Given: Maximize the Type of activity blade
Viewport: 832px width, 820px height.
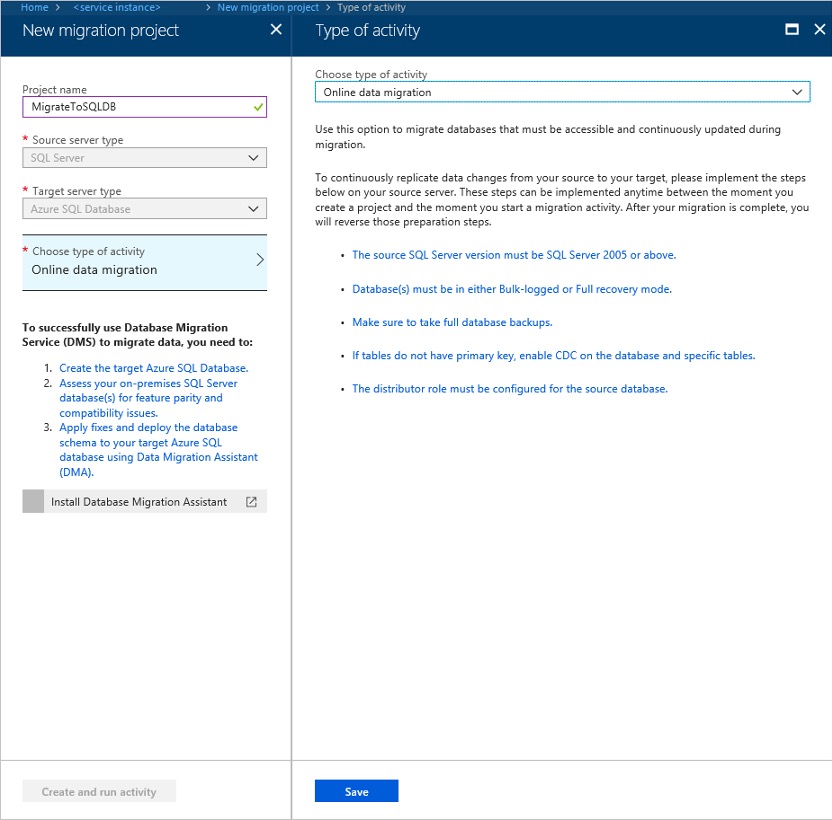Looking at the screenshot, I should coord(792,30).
